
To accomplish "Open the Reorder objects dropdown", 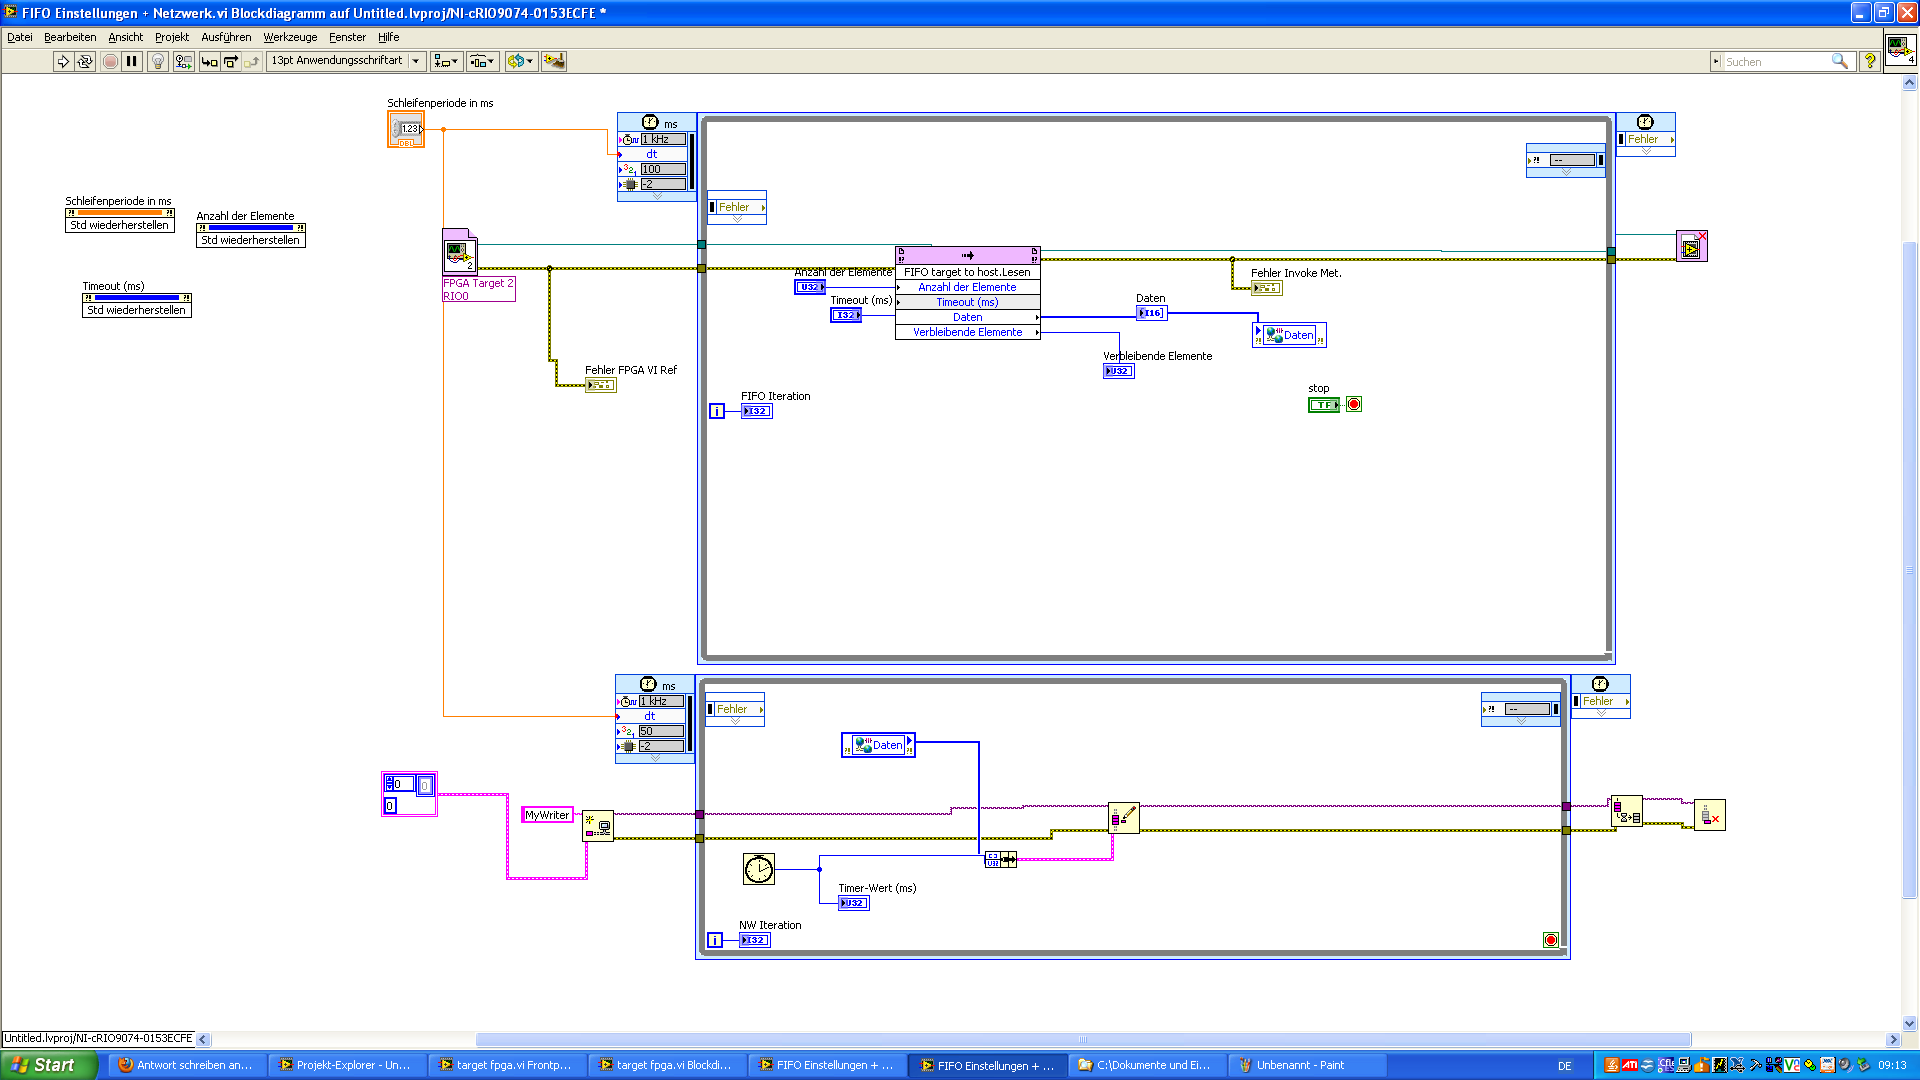I will point(521,62).
